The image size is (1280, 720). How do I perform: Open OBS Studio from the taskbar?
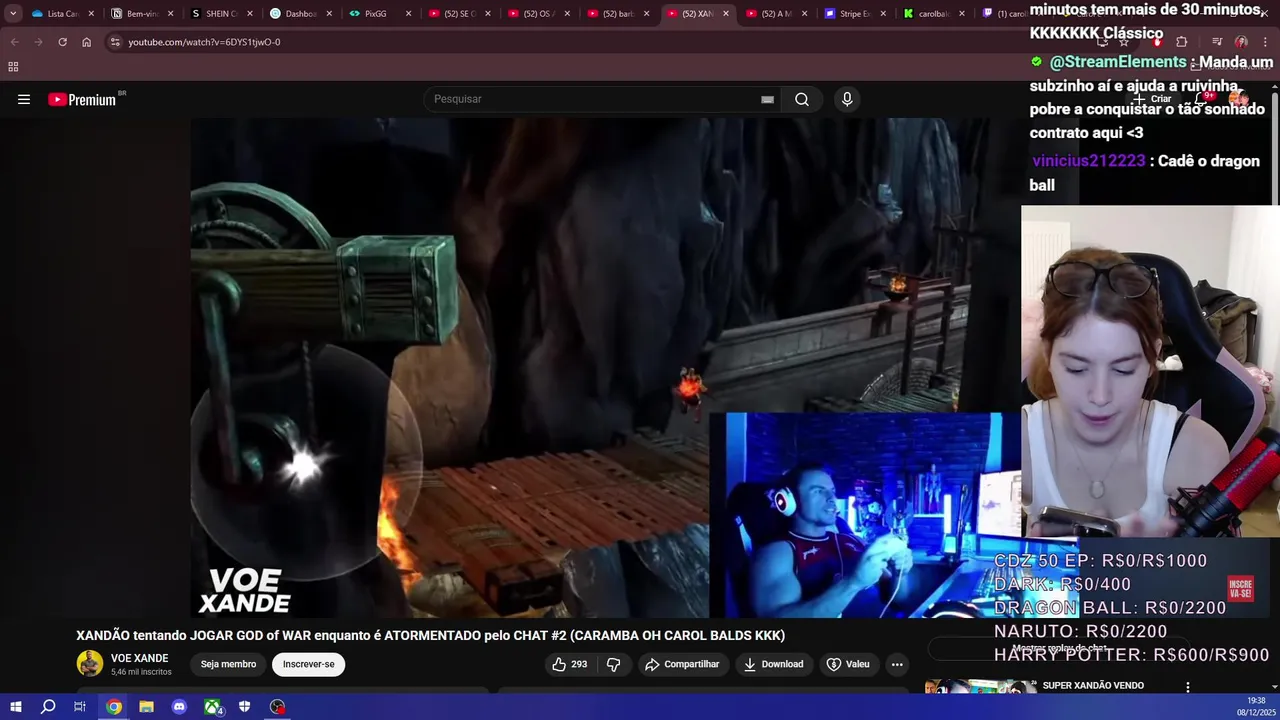[277, 707]
